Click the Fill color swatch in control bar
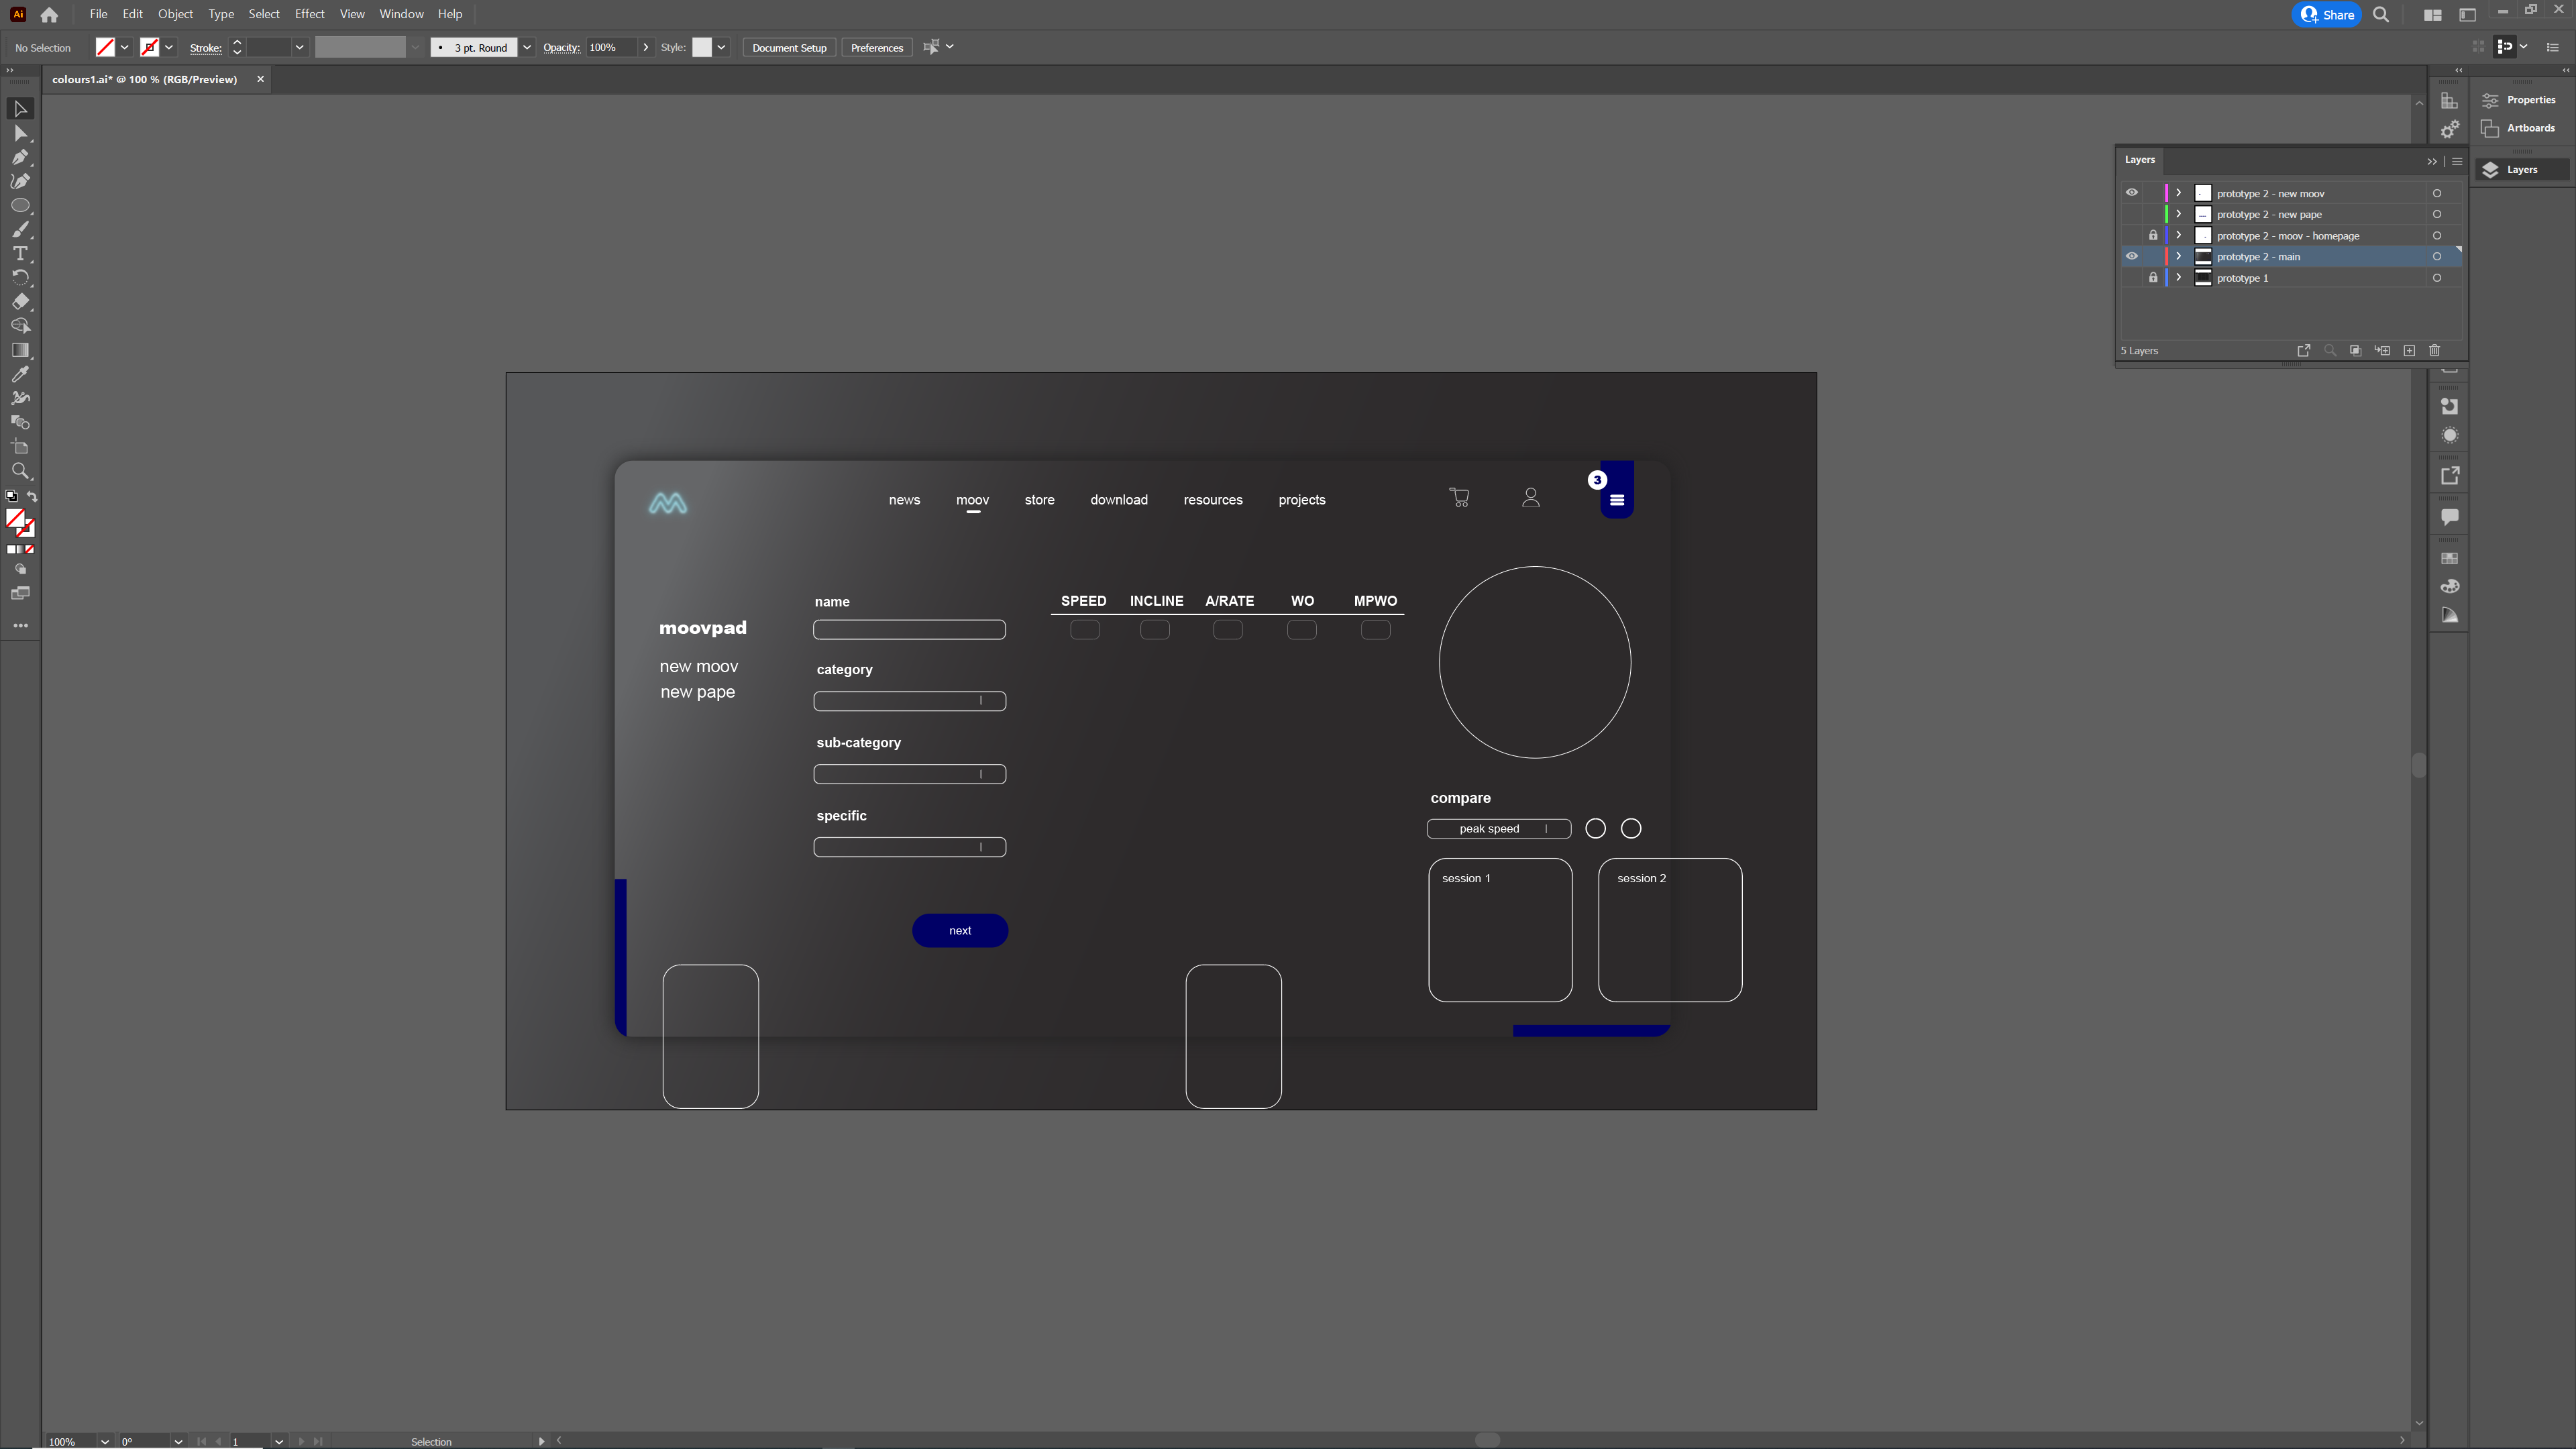Screen dimensions: 2576x1449 point(104,48)
